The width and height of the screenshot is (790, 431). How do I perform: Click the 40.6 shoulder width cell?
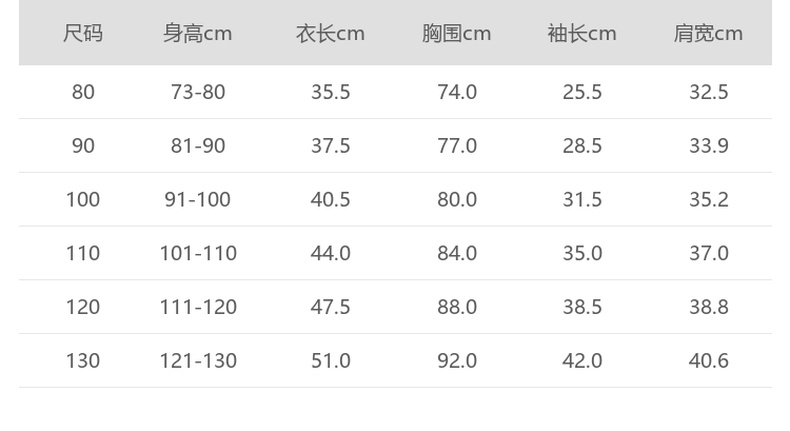pos(708,361)
